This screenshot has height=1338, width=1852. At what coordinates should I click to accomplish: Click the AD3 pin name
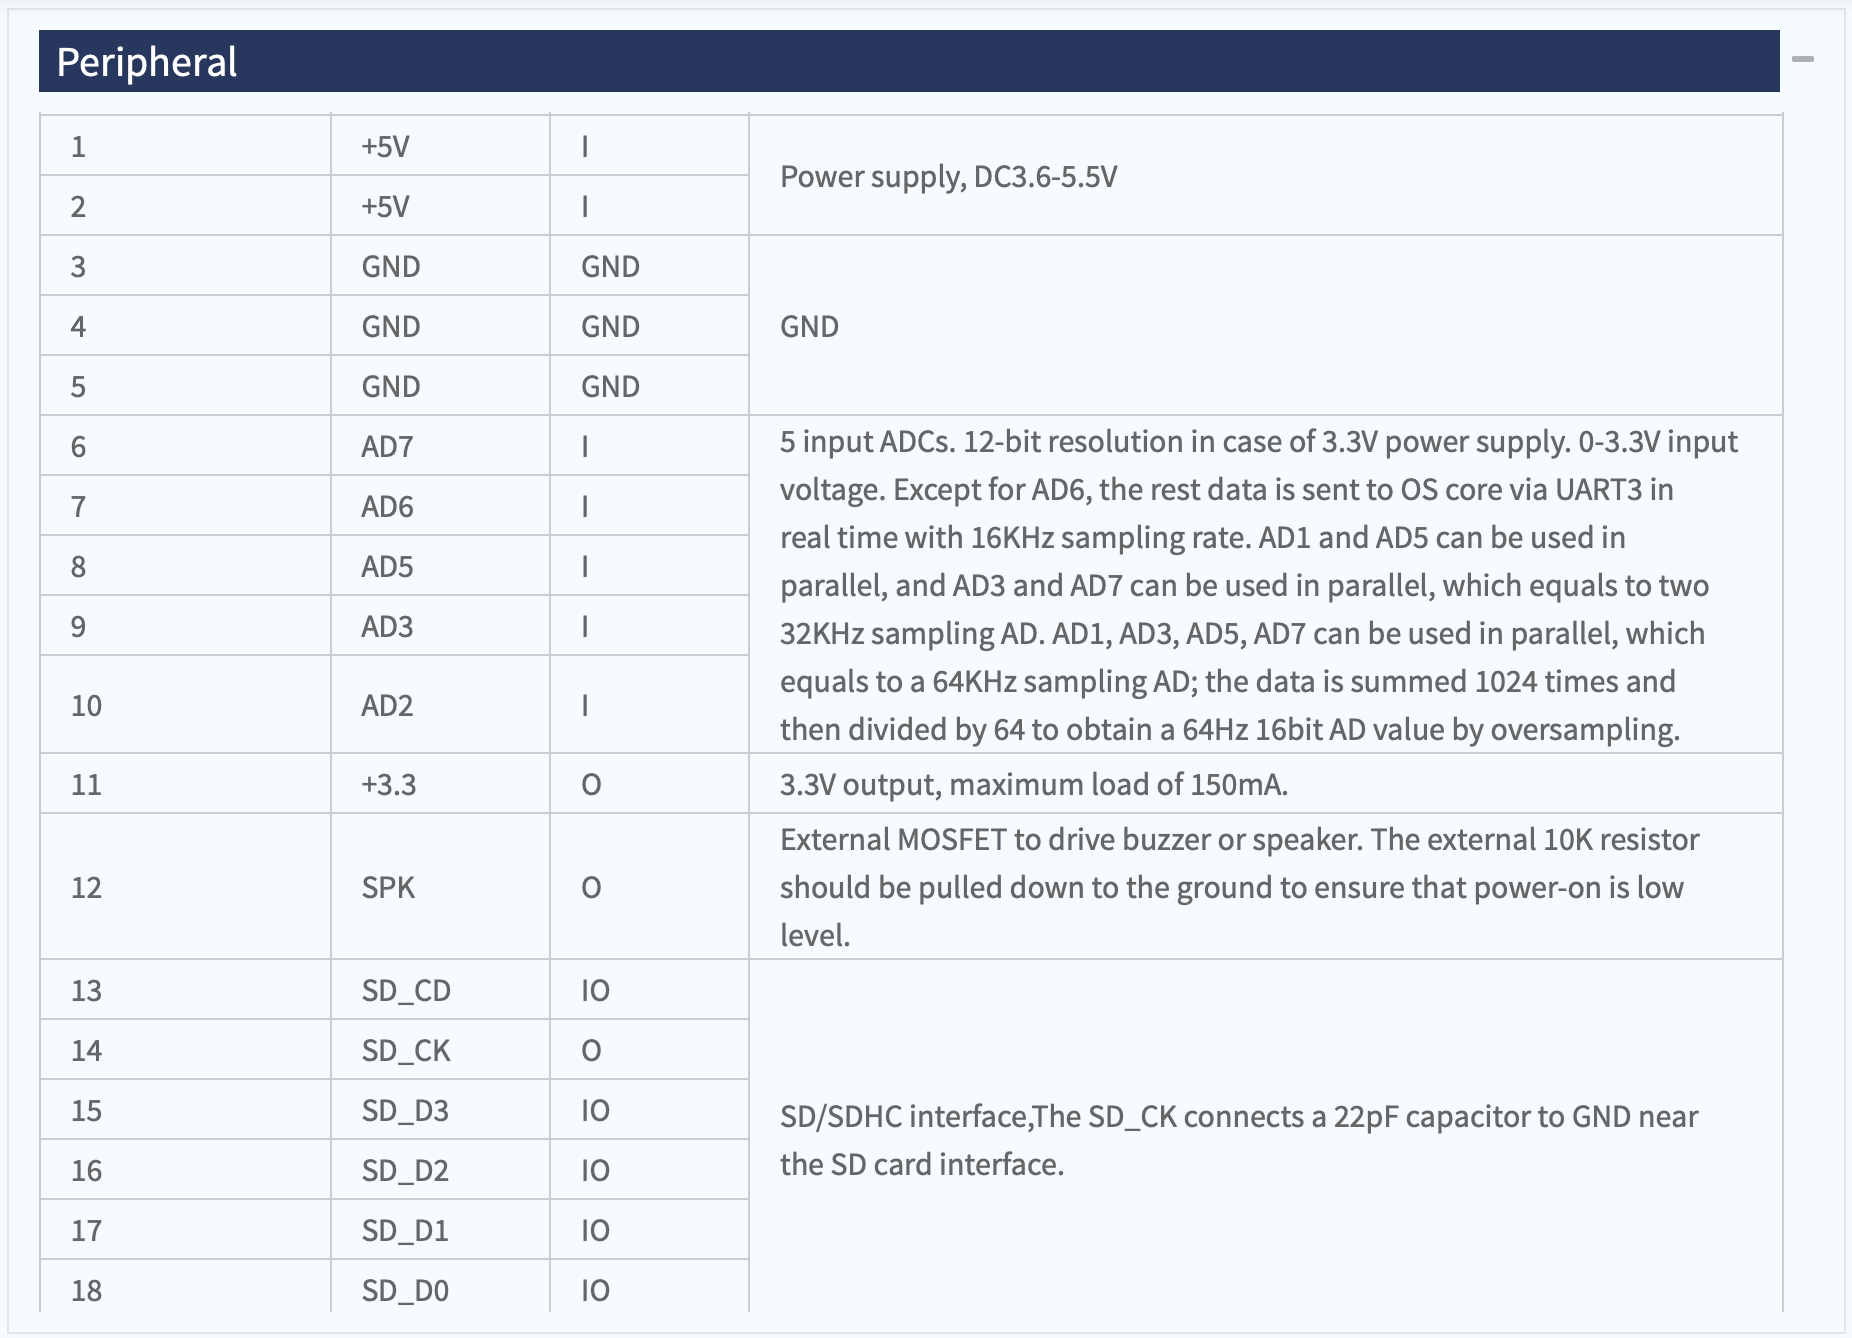click(x=387, y=626)
